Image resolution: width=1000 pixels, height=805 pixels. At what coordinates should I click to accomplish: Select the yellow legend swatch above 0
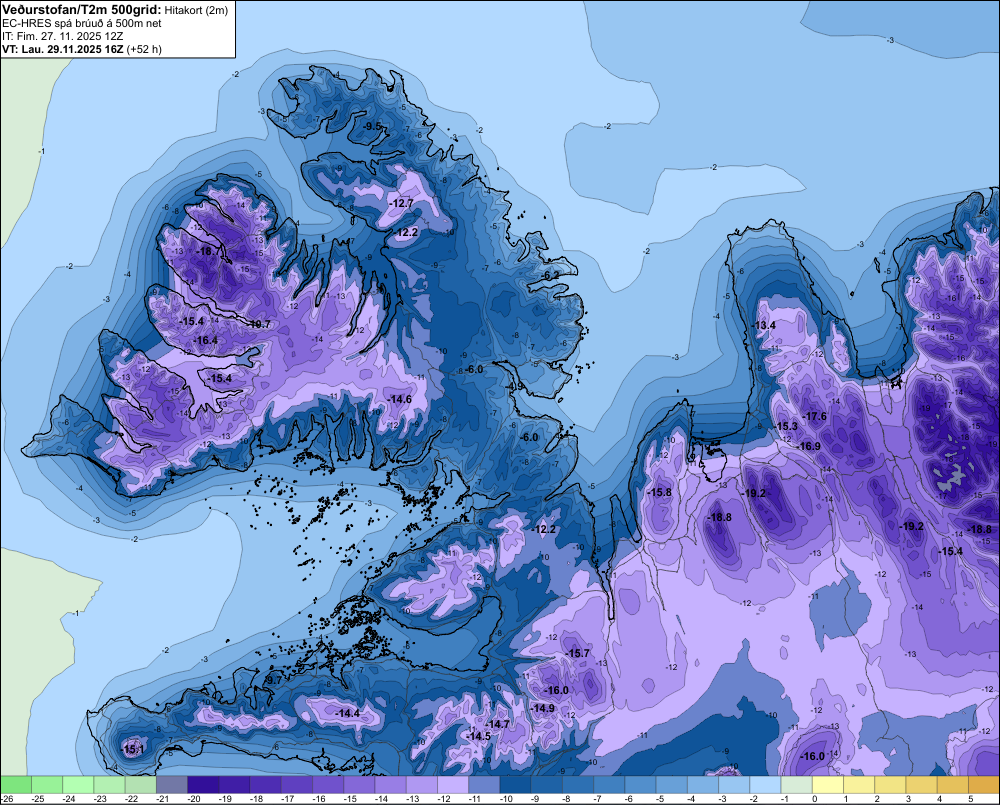pos(828,785)
